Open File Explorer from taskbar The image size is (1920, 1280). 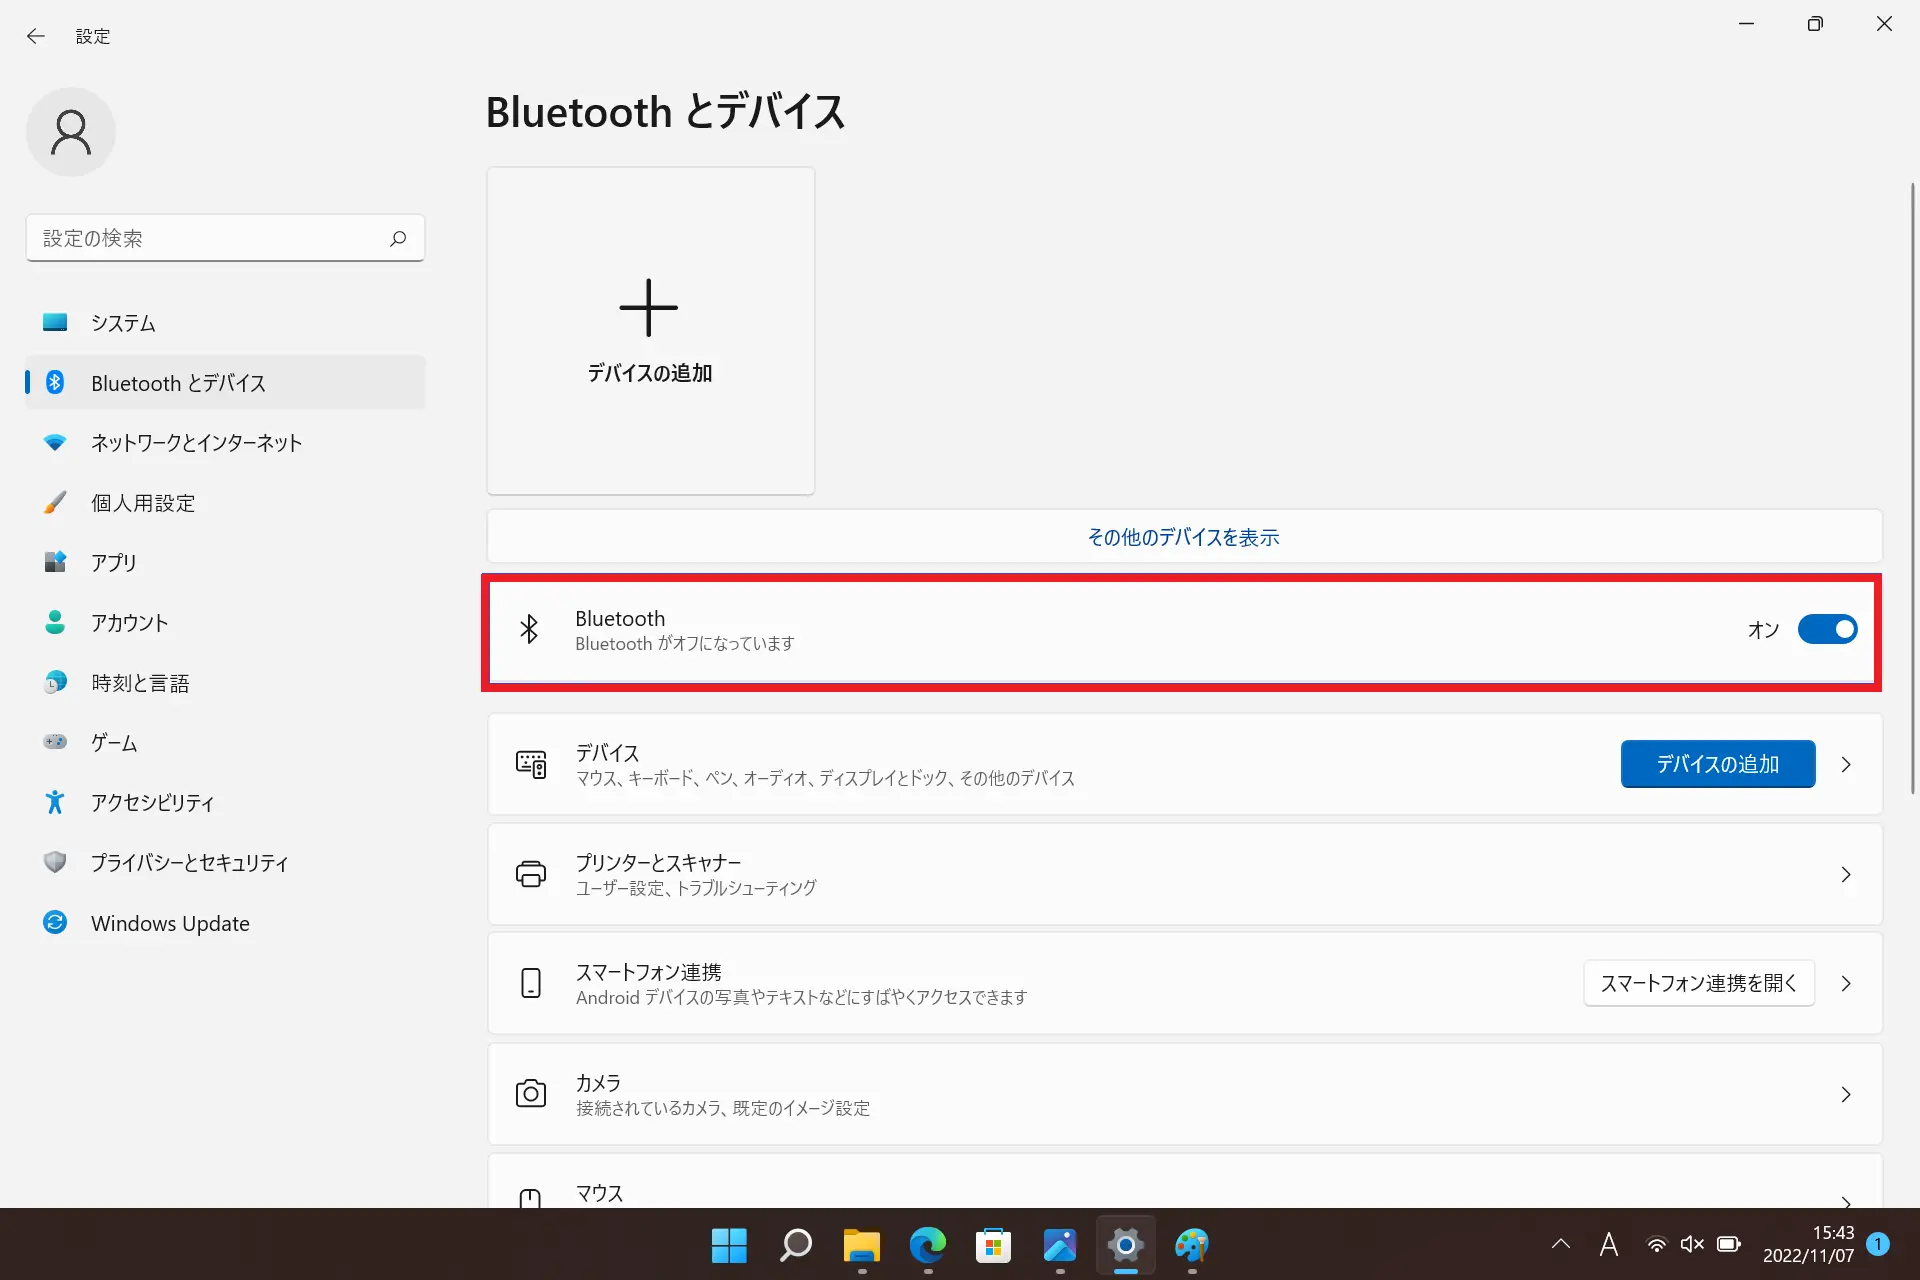point(861,1245)
